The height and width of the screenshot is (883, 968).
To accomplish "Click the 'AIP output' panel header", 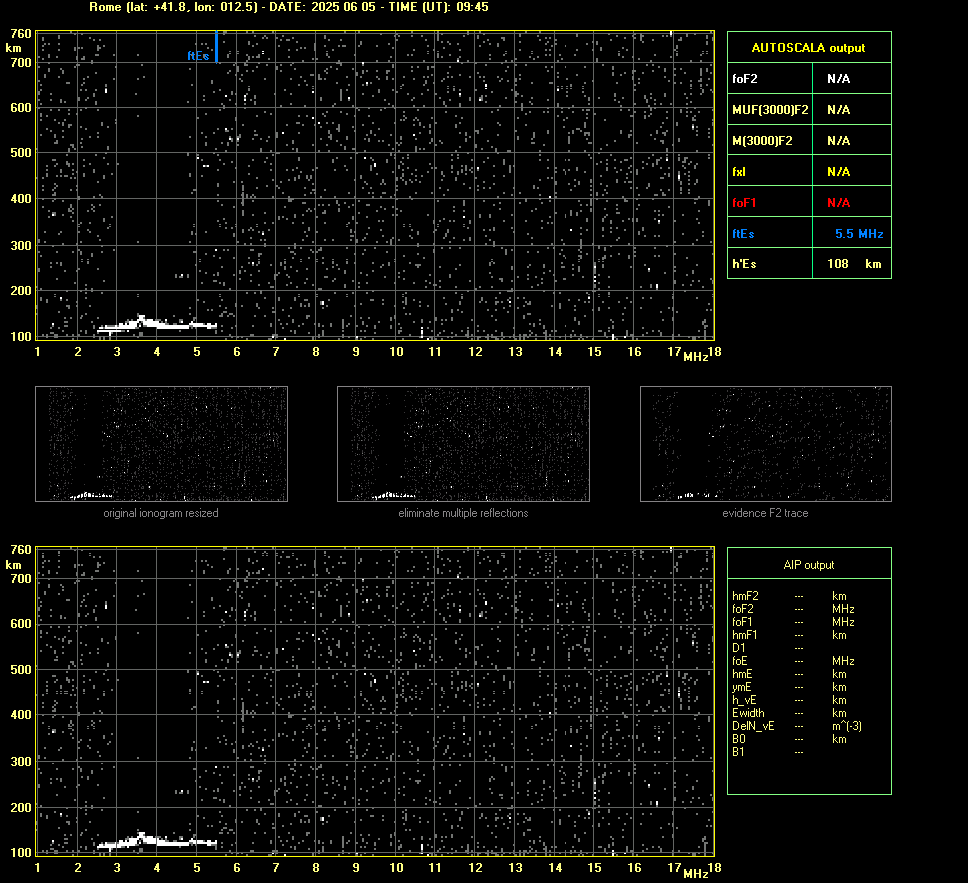I will pyautogui.click(x=809, y=565).
